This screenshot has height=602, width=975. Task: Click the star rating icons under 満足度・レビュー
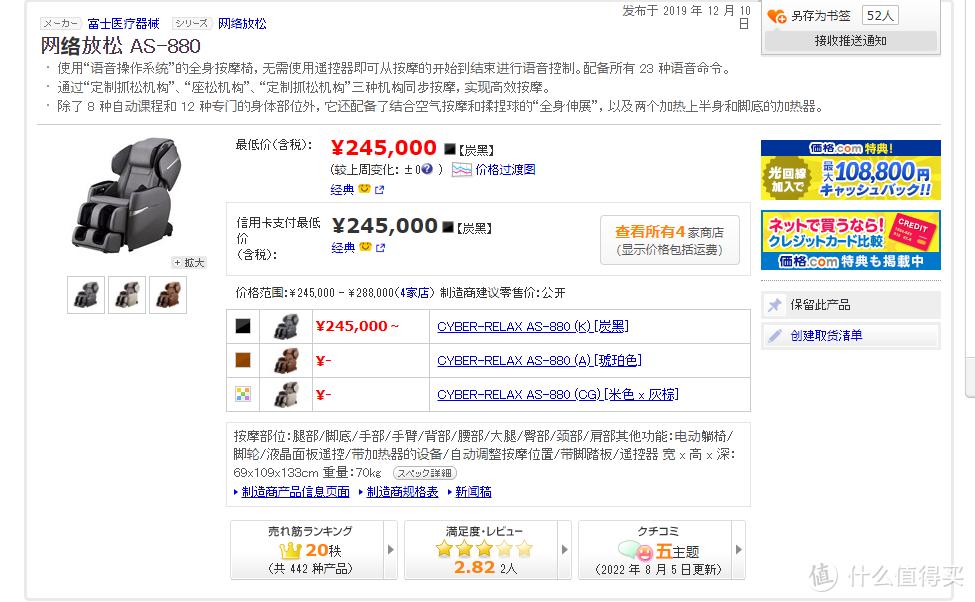point(483,548)
